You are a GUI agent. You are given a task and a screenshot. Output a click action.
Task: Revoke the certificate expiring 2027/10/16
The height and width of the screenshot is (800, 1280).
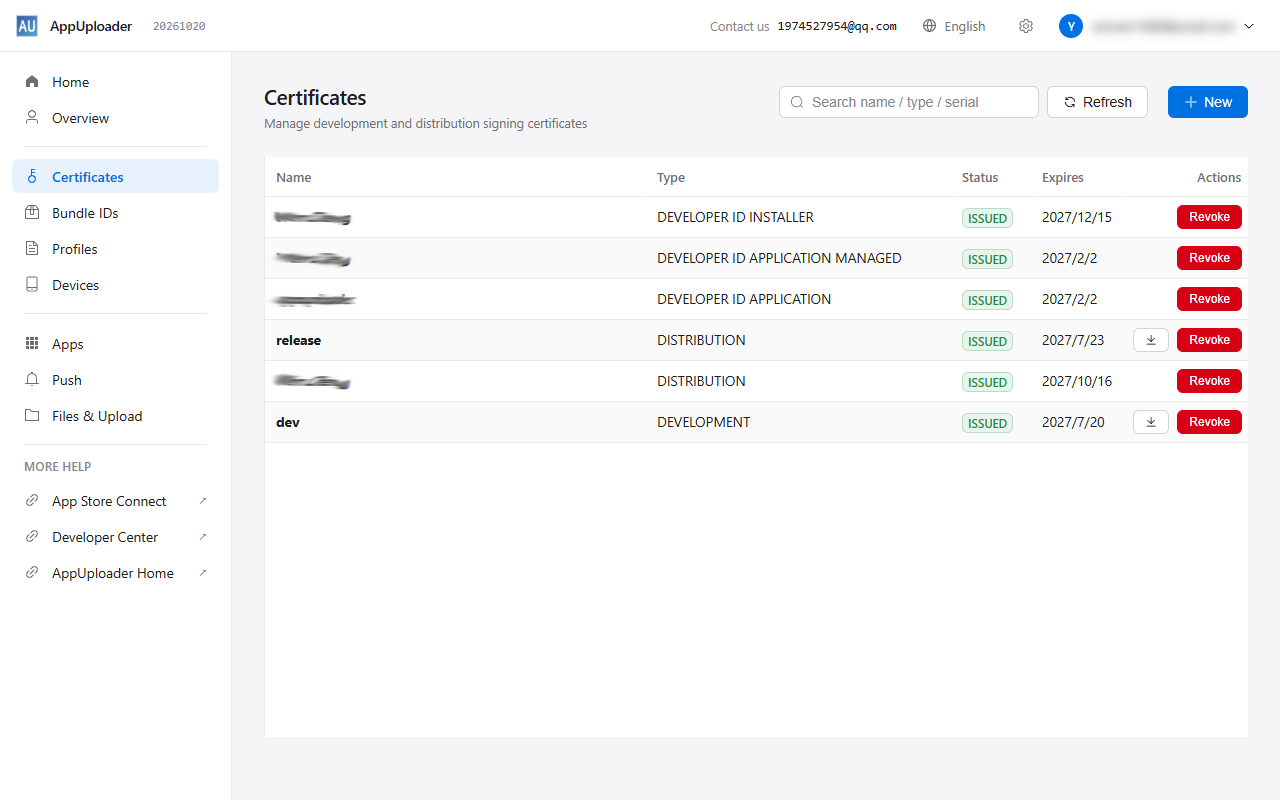1209,381
